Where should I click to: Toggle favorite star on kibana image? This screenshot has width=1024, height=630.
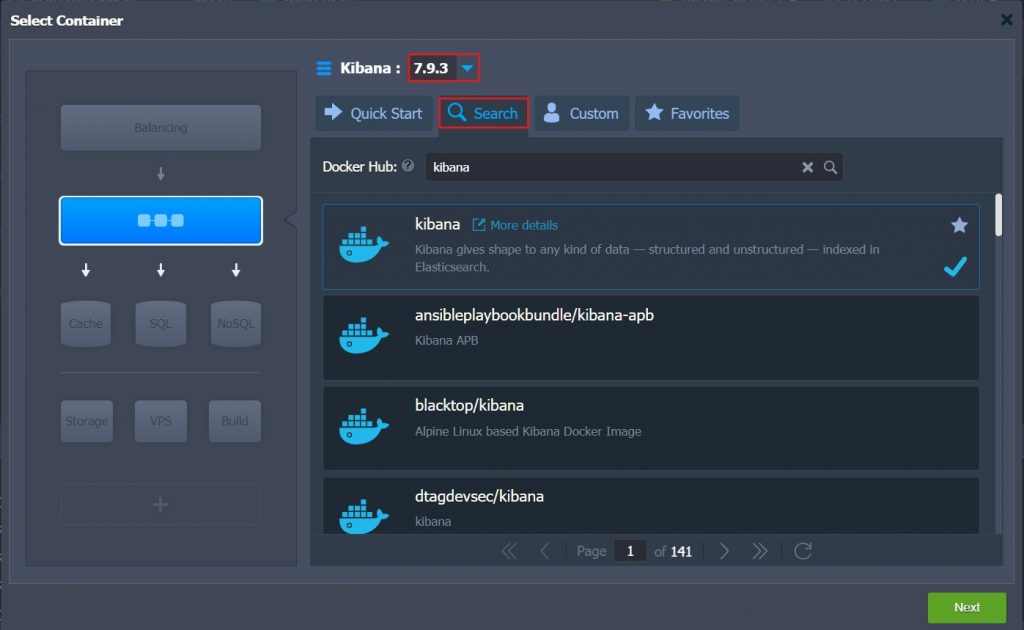(x=959, y=225)
